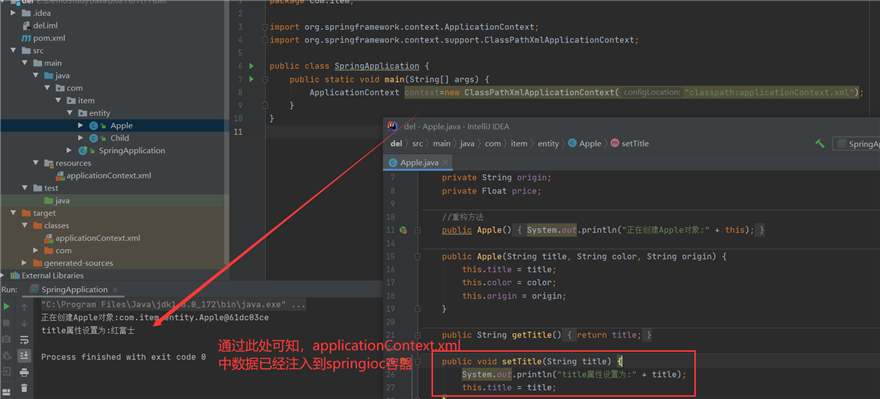Select the SpringApplication run tab
This screenshot has width=880, height=399.
[x=73, y=290]
